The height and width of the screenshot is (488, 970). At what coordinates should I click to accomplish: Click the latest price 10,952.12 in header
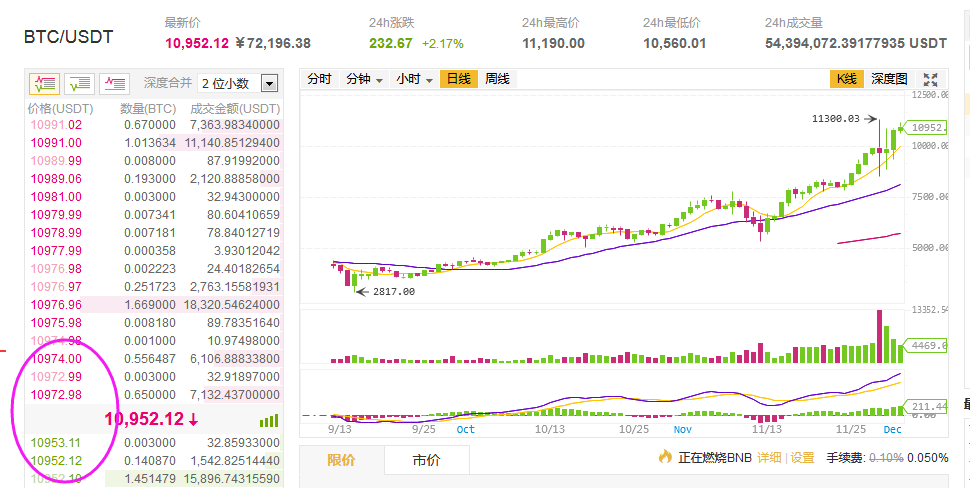tap(197, 43)
